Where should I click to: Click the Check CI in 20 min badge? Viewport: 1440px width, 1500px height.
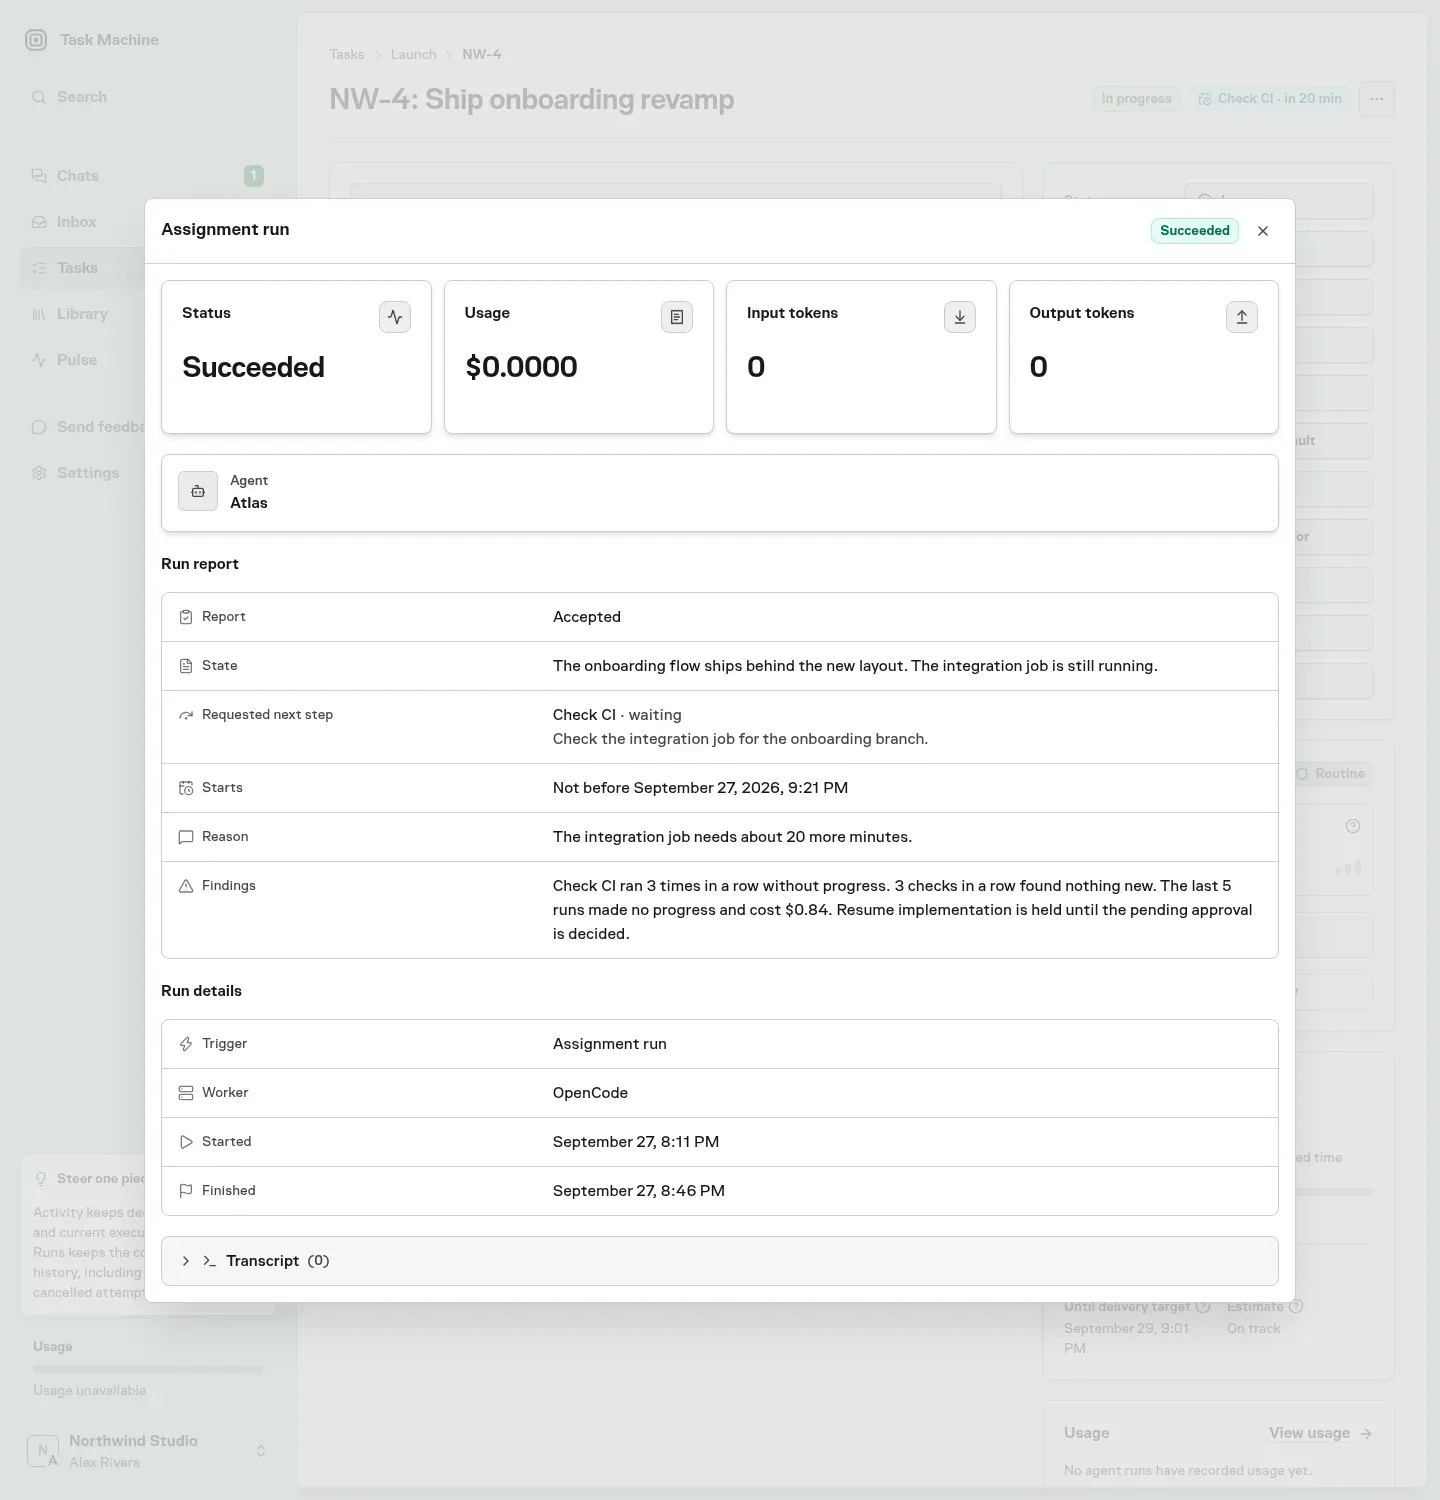pos(1270,98)
